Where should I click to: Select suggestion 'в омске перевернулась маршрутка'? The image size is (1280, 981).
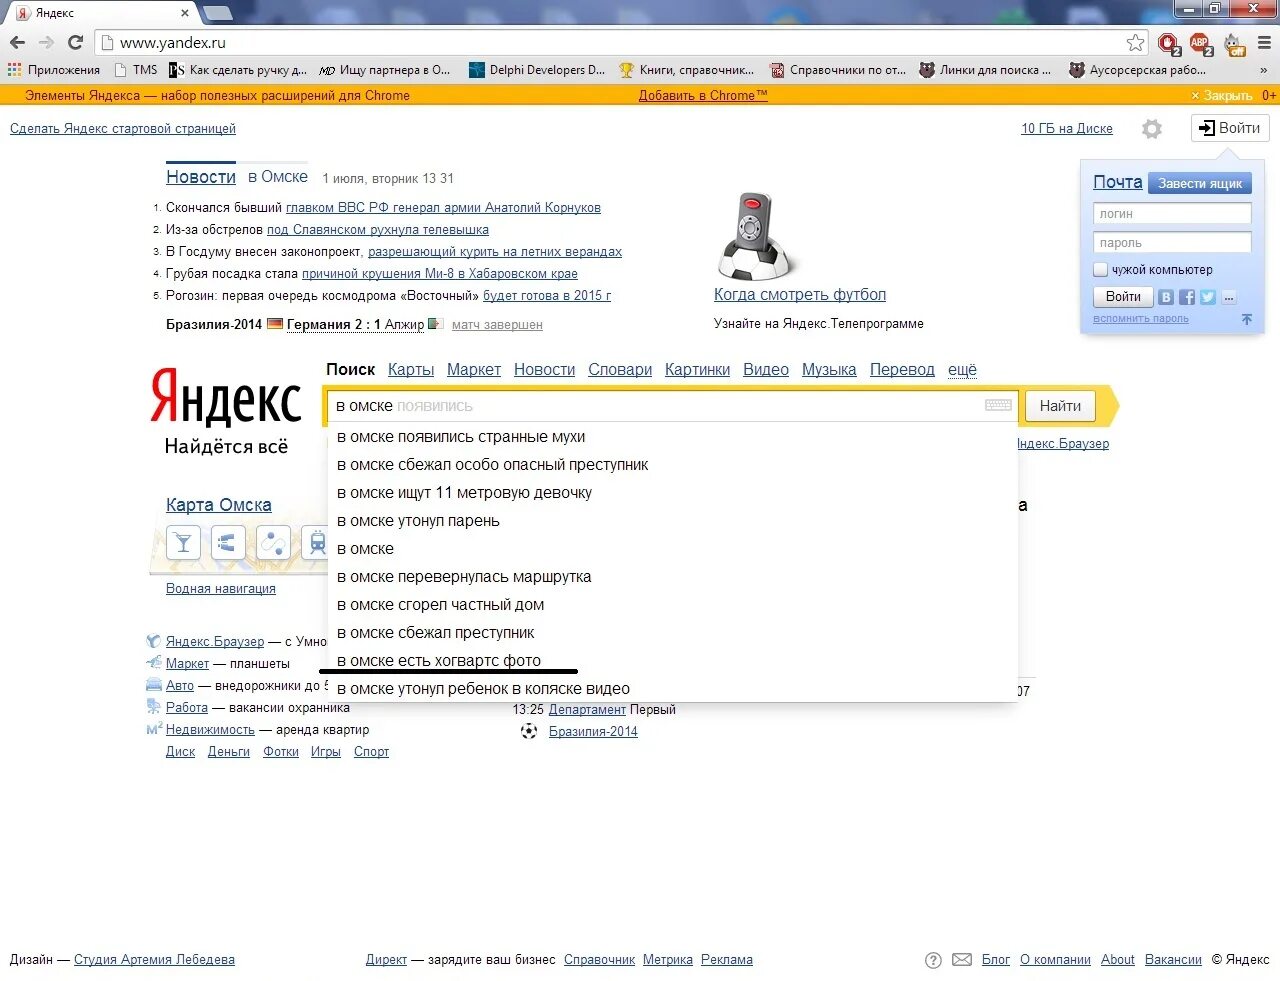pyautogui.click(x=673, y=577)
